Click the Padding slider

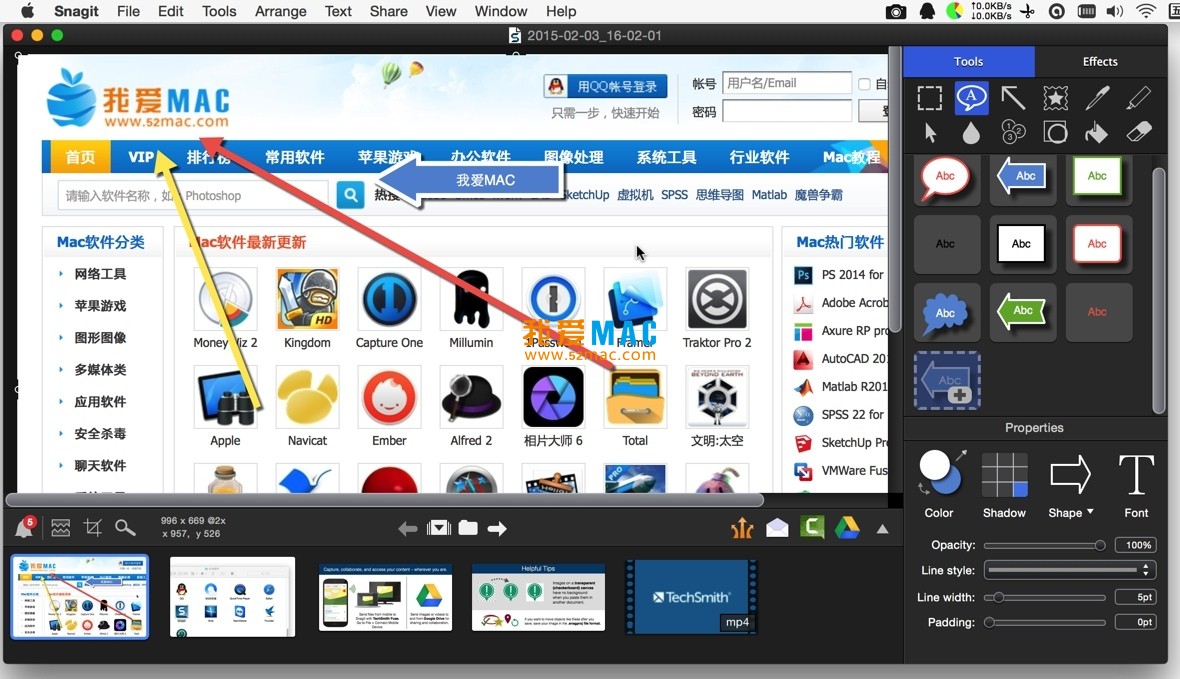click(x=1045, y=623)
